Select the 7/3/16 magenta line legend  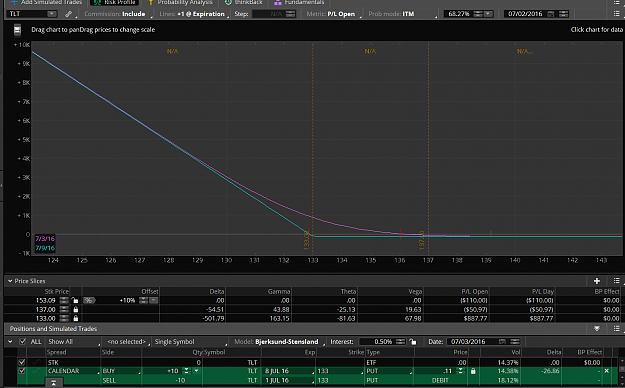(45, 239)
